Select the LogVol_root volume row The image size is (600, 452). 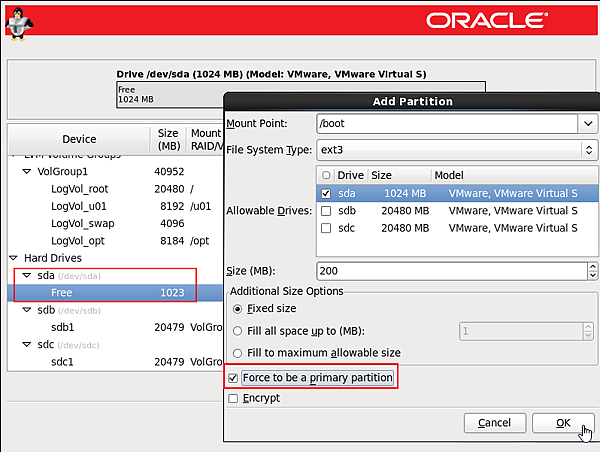pos(79,189)
